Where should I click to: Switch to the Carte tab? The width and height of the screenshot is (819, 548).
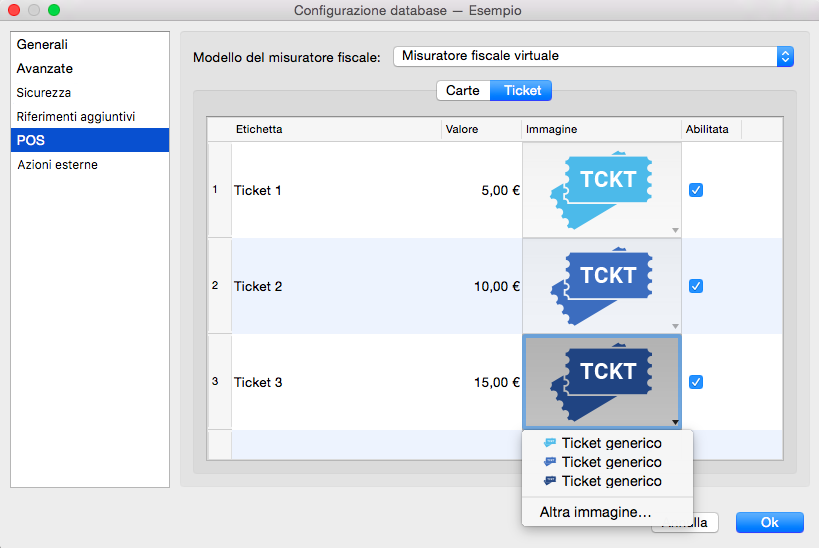click(x=463, y=91)
